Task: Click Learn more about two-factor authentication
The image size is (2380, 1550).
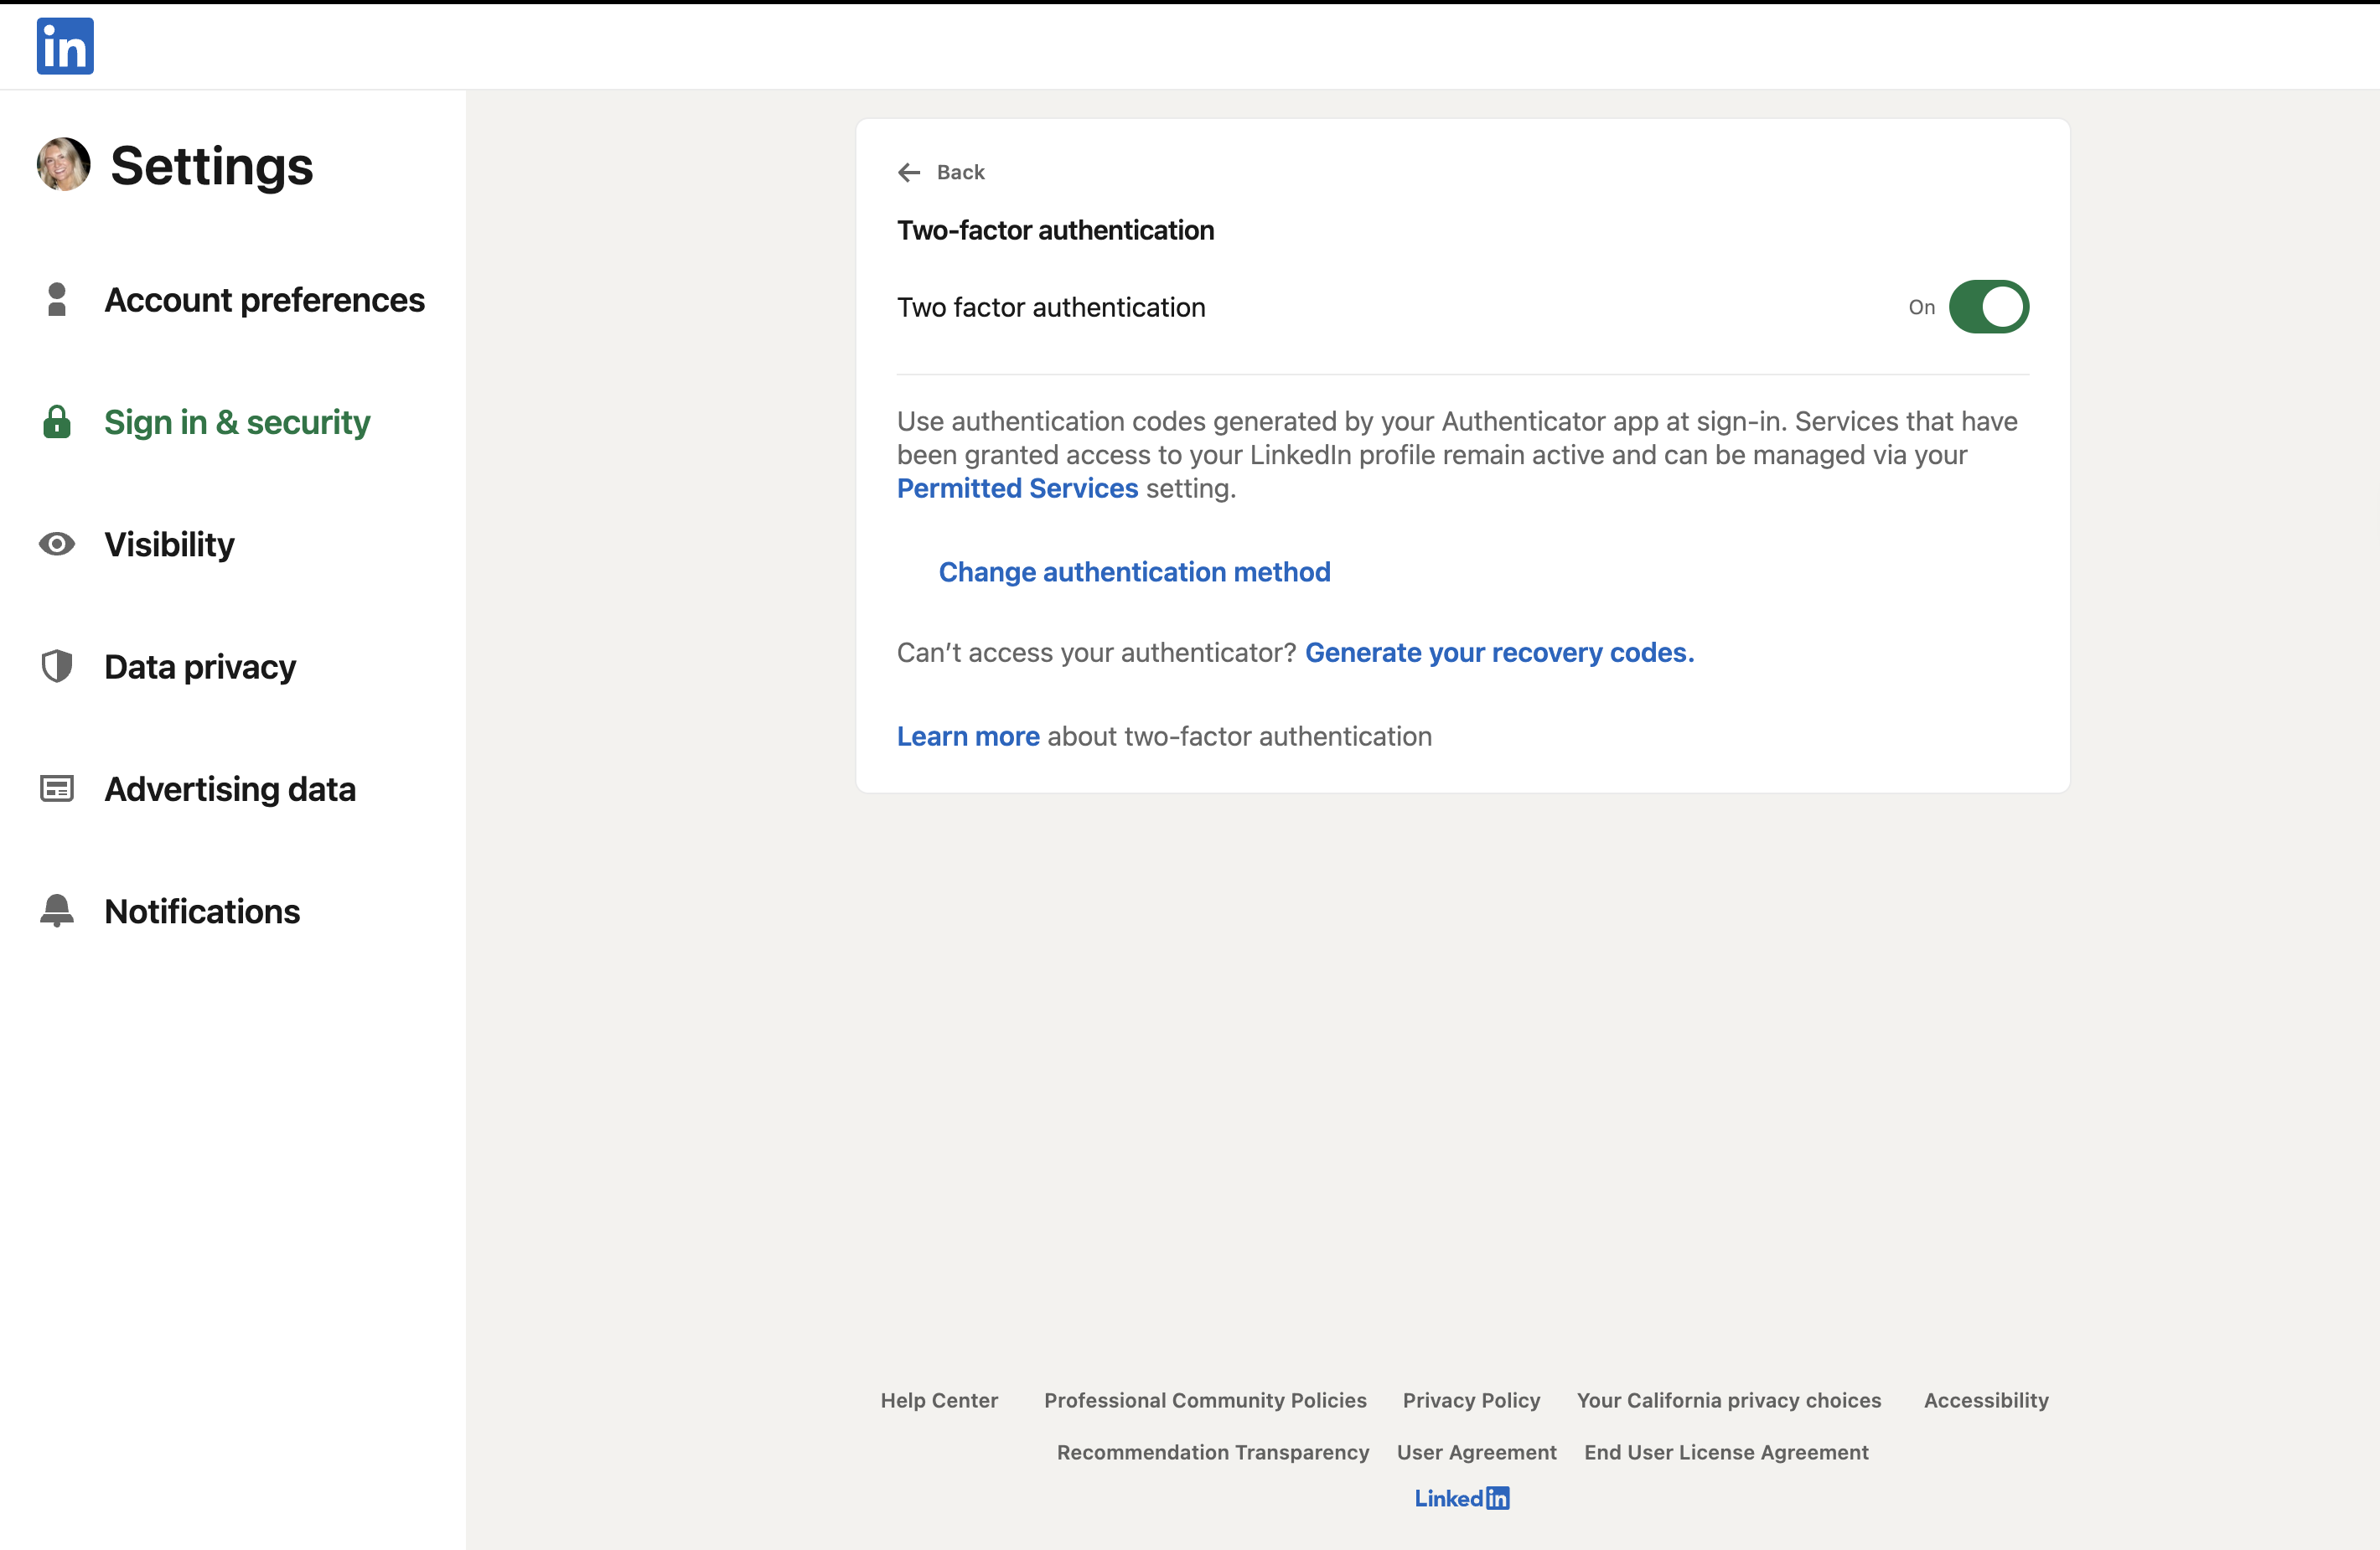Action: (x=967, y=736)
